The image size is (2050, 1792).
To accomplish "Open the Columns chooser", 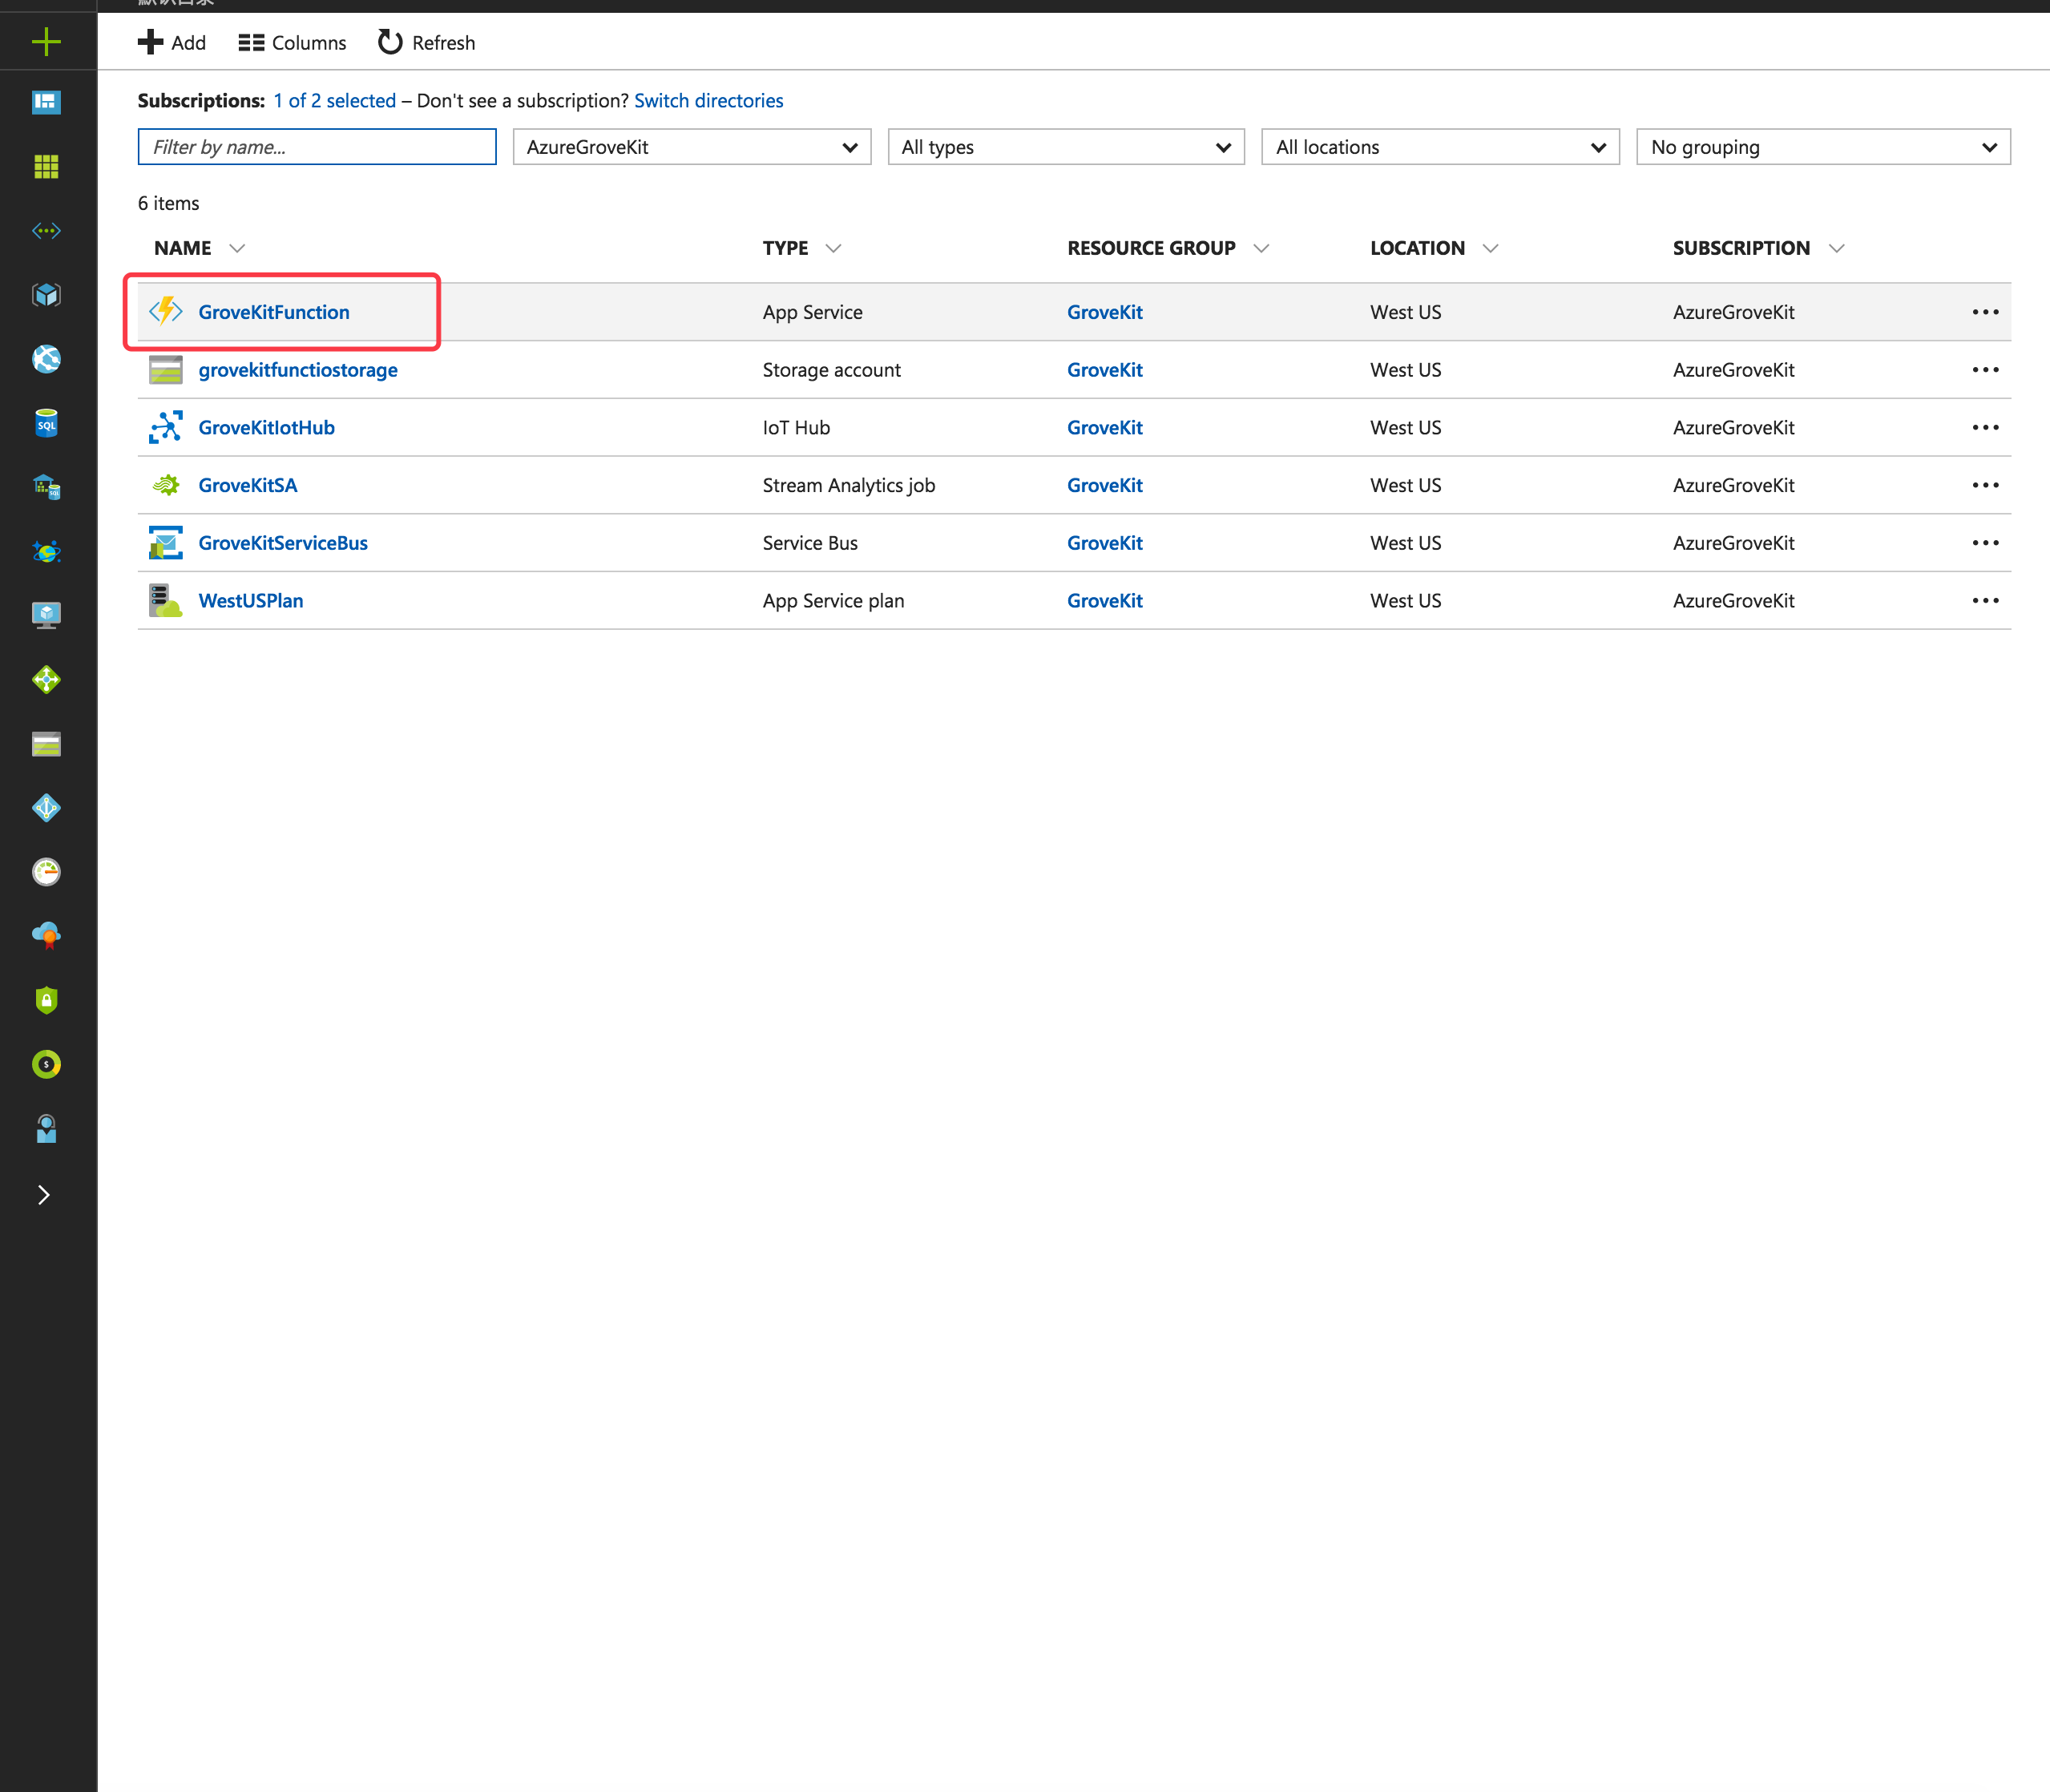I will pyautogui.click(x=292, y=43).
